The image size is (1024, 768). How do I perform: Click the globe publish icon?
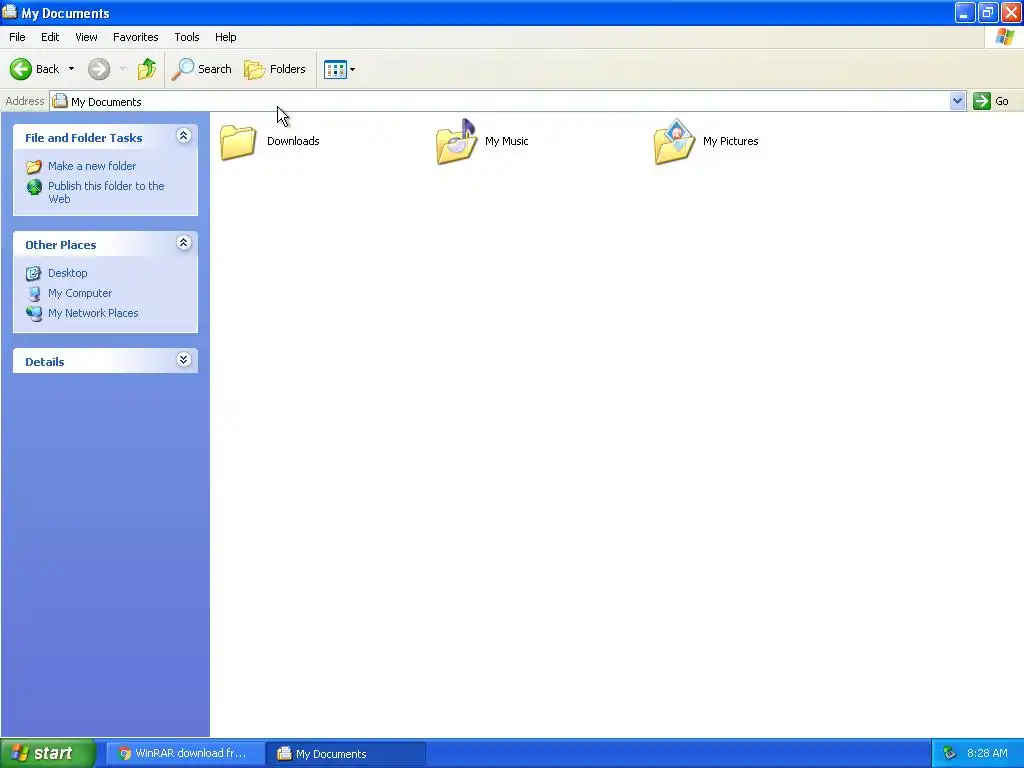tap(34, 187)
